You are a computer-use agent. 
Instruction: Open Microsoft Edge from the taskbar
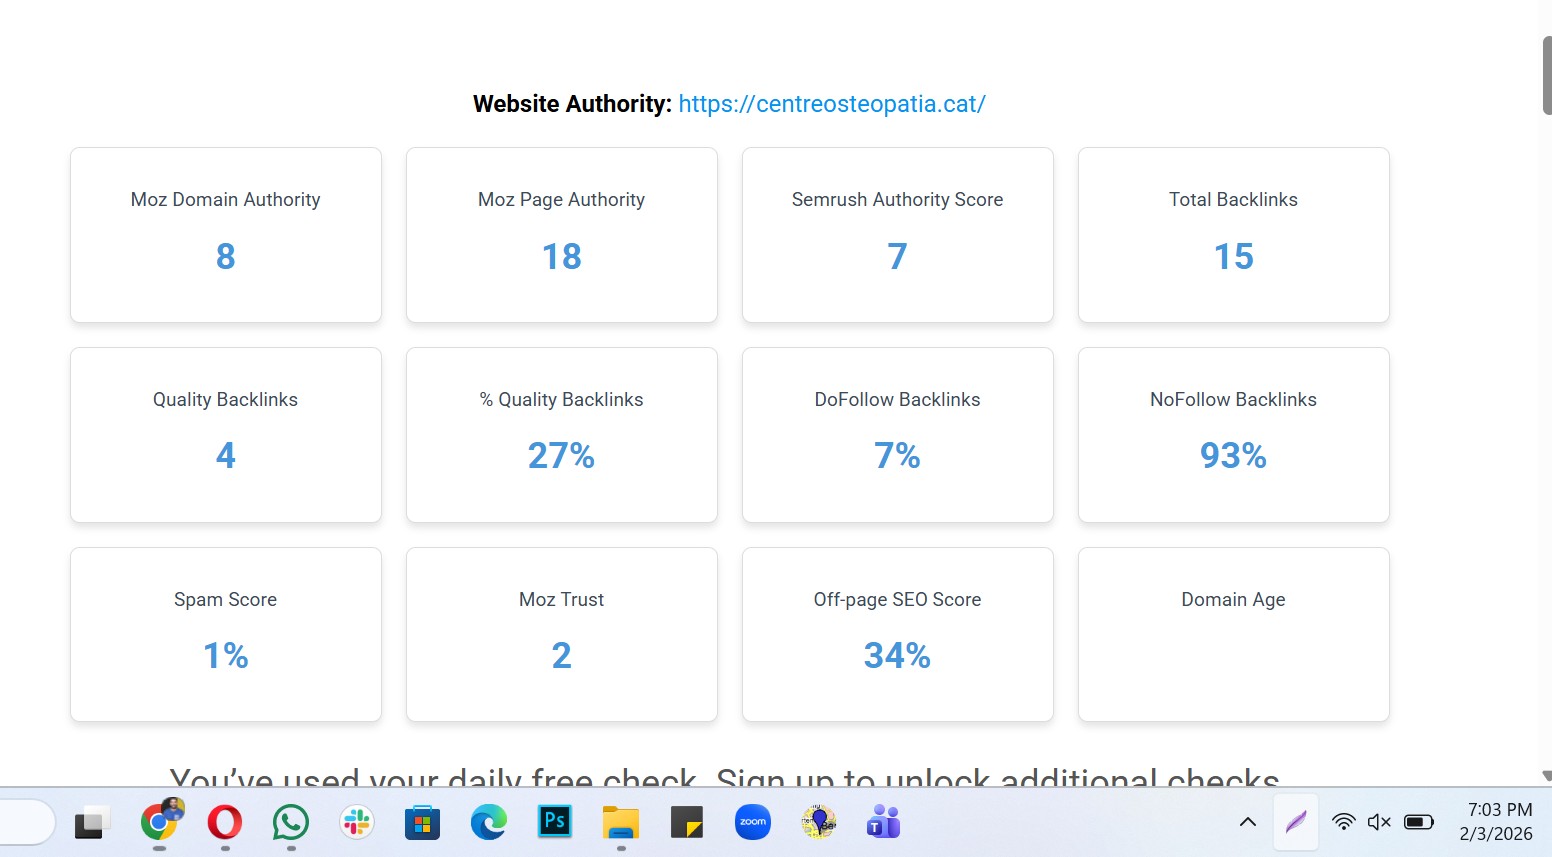(x=488, y=822)
